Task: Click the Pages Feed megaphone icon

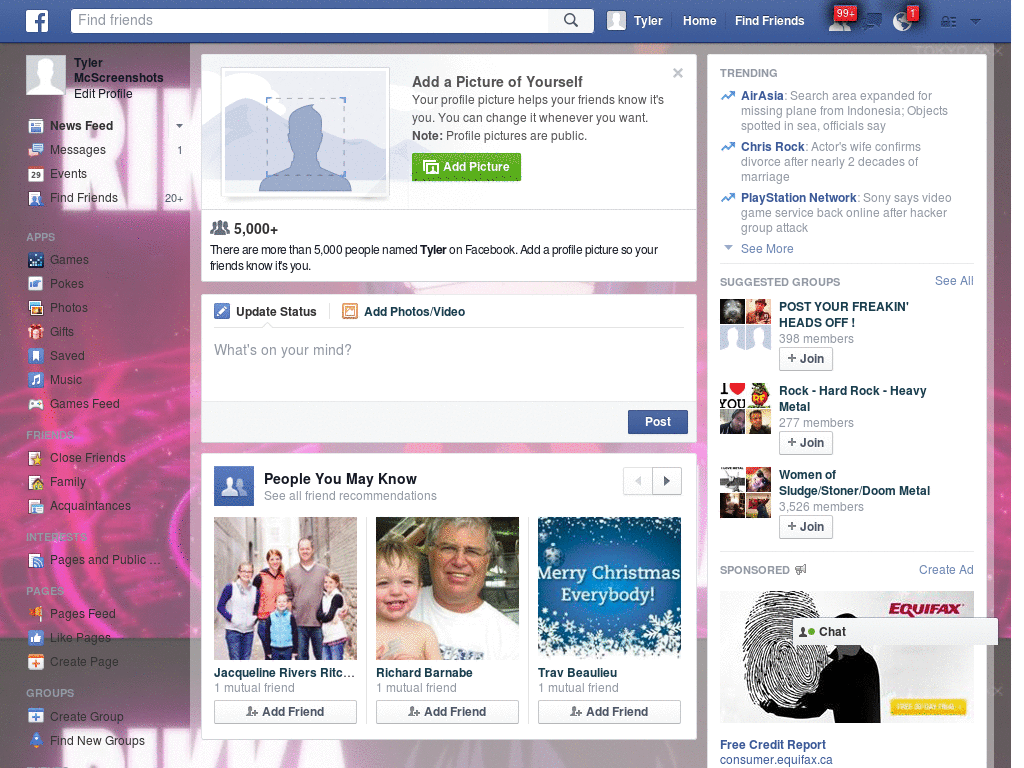Action: pos(36,614)
